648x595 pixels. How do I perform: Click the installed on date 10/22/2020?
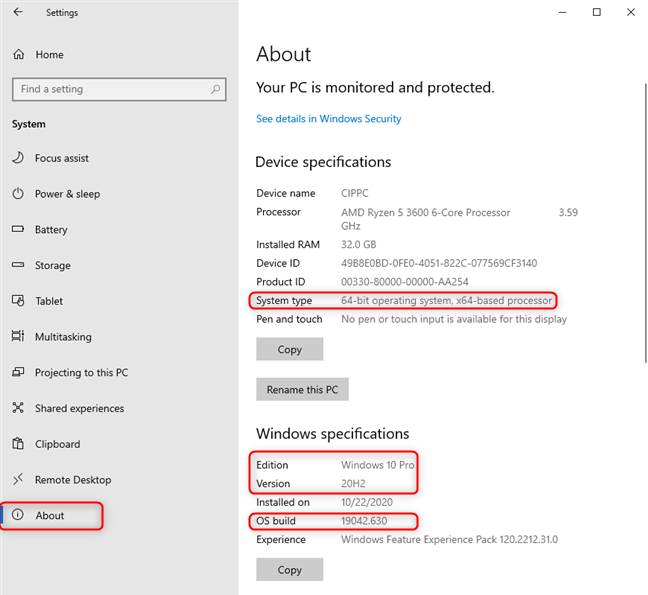point(367,502)
